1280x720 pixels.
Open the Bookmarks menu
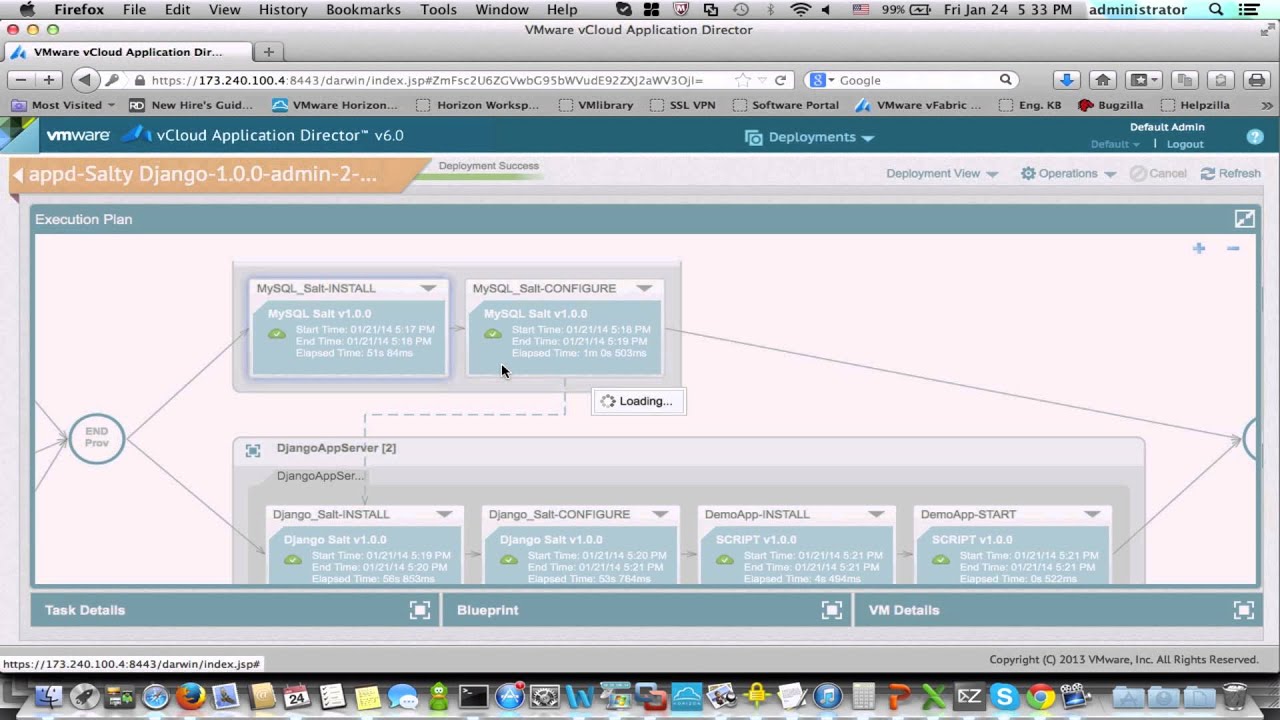363,9
